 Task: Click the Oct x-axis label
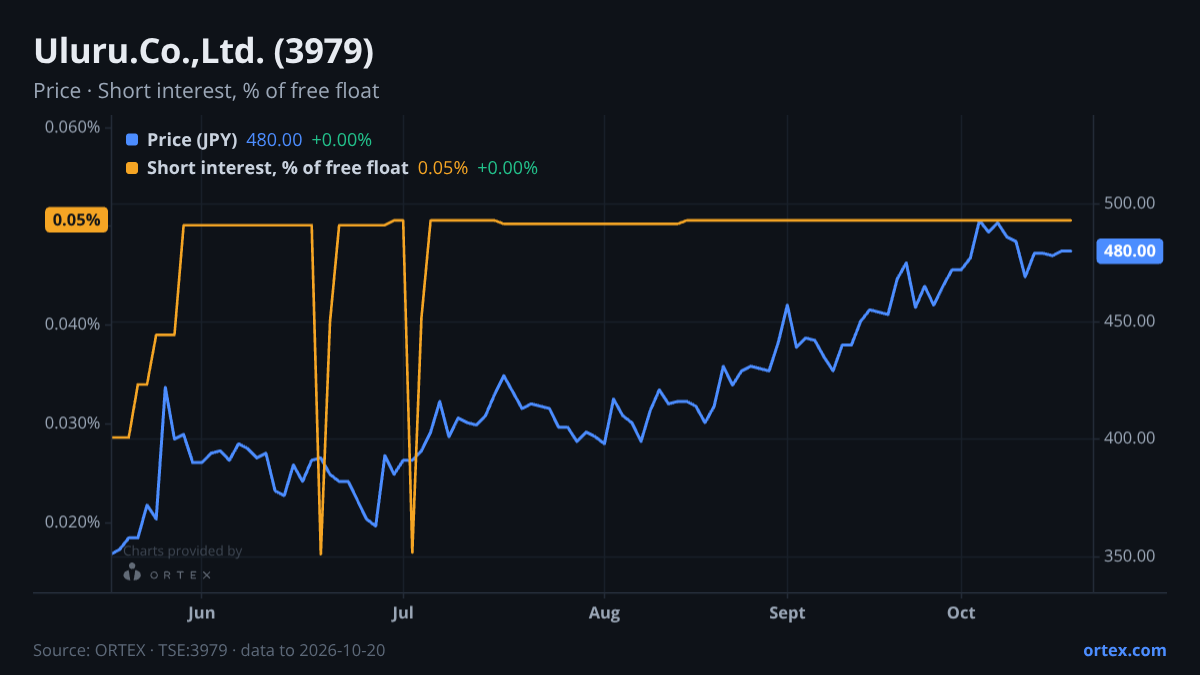961,613
